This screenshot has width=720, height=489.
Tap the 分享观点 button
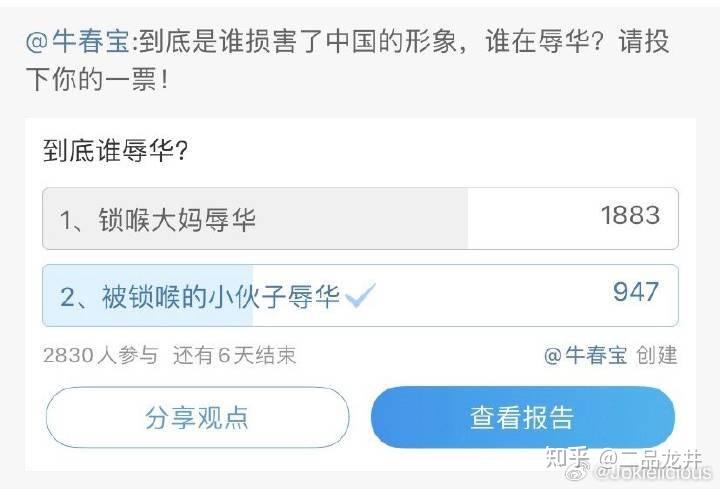point(197,417)
